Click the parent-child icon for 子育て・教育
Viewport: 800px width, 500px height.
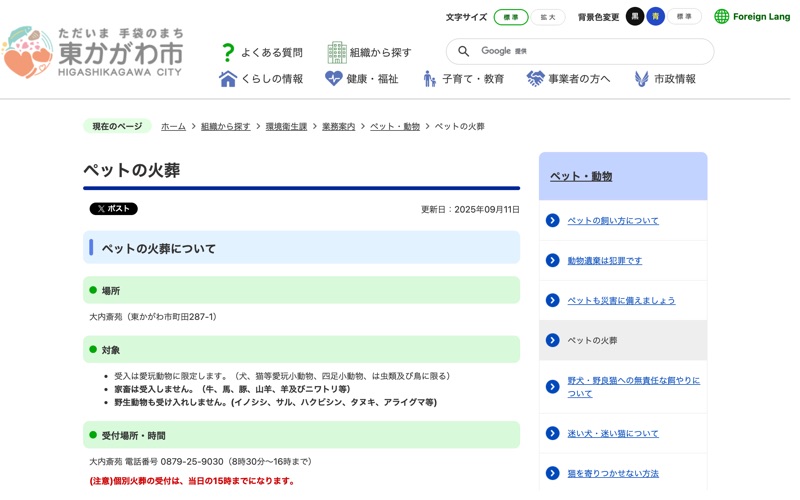(429, 79)
